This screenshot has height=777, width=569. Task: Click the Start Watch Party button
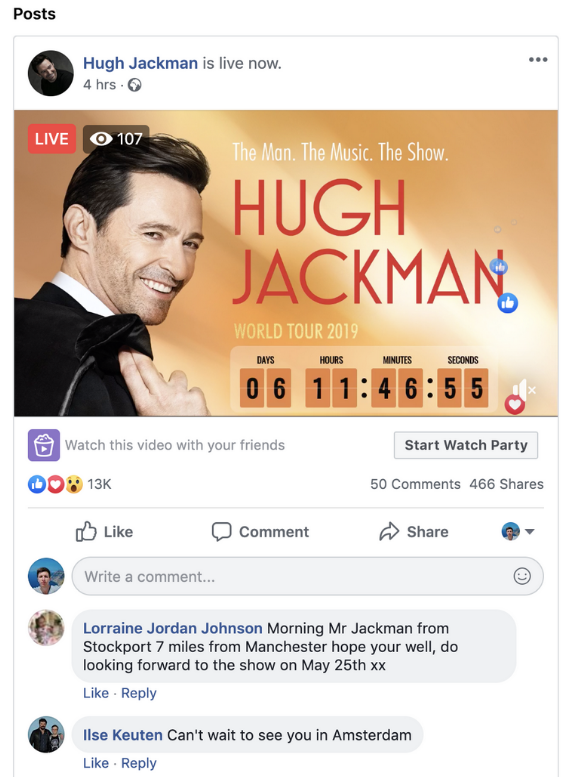[466, 445]
